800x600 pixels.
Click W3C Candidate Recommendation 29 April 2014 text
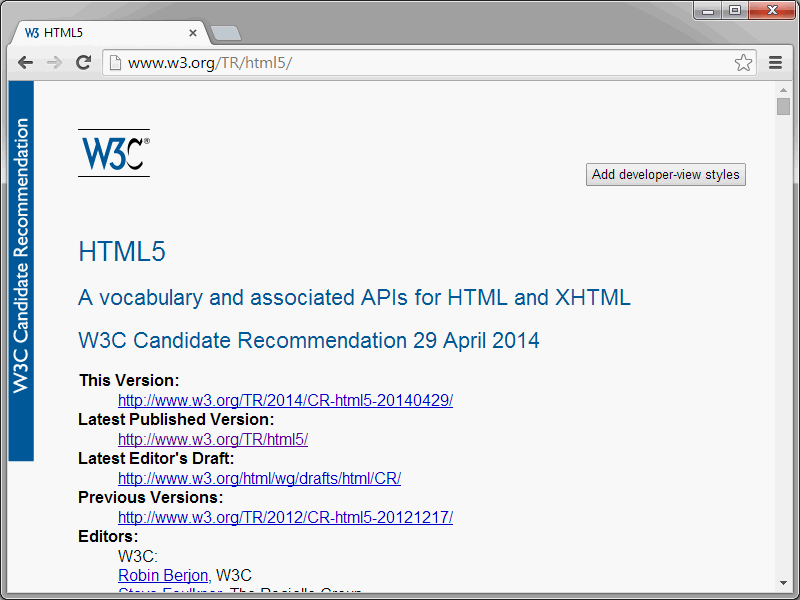[309, 340]
